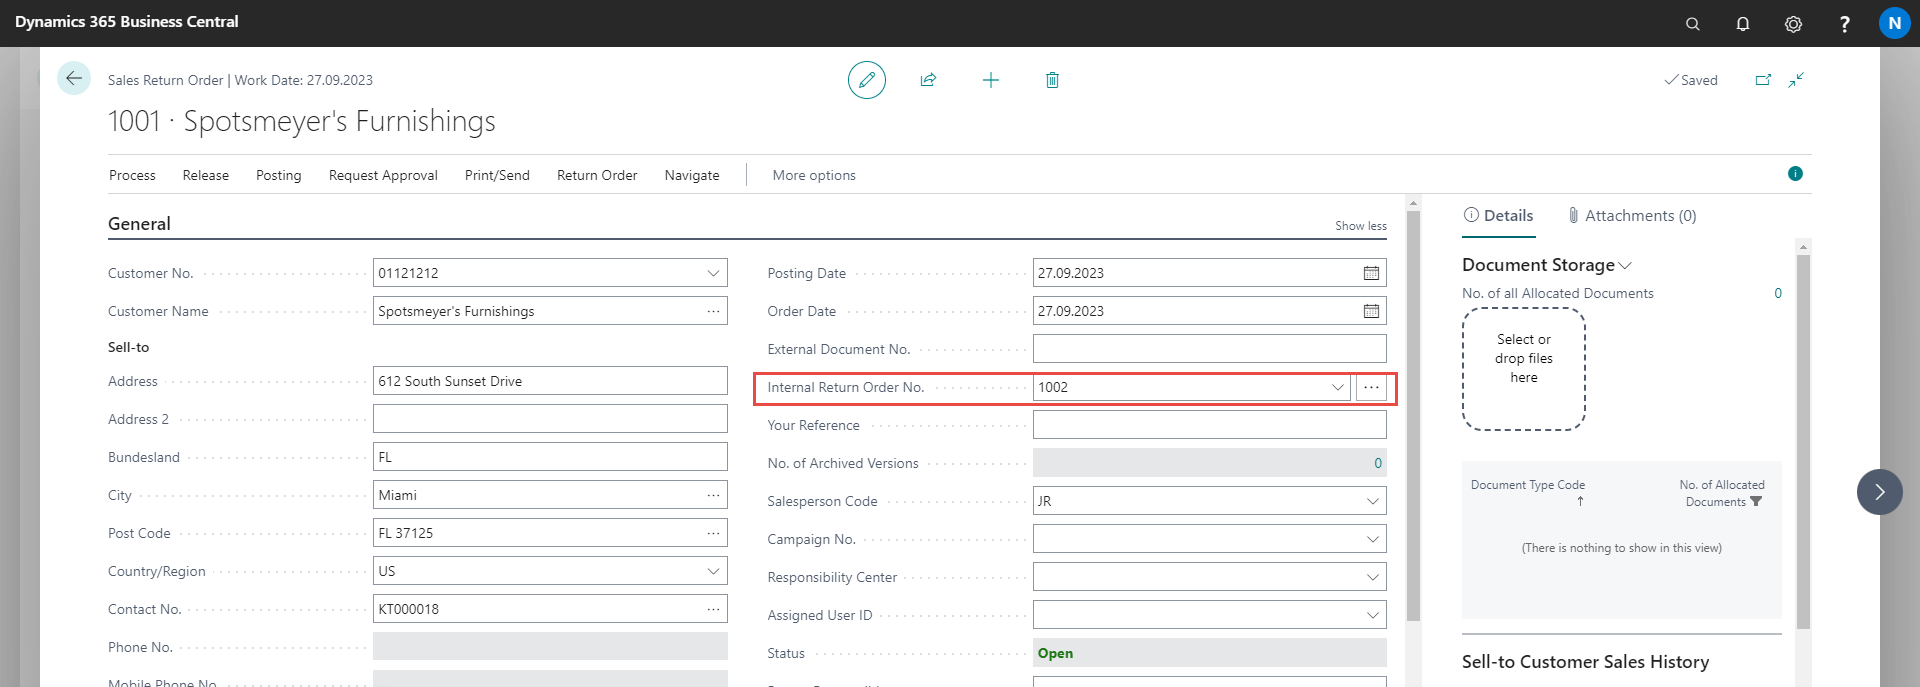Switch to the Attachments (0) tab

point(1632,216)
